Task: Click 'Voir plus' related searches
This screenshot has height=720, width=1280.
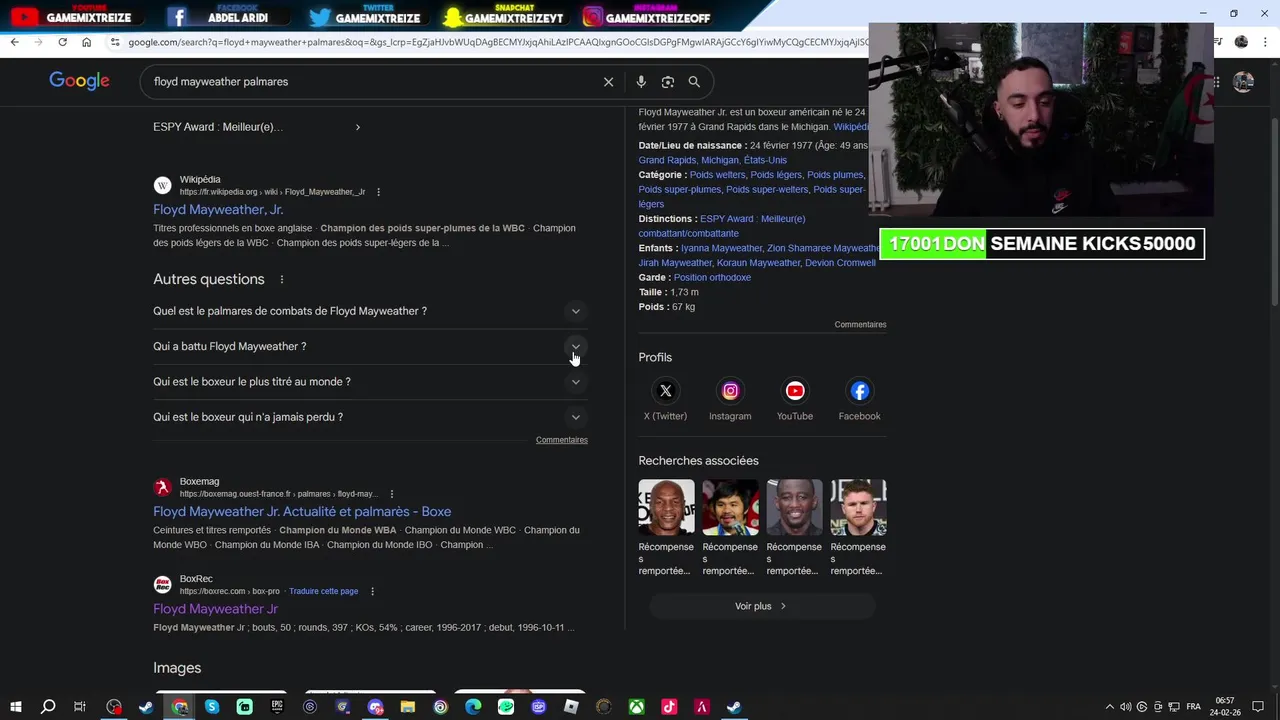Action: coord(761,606)
